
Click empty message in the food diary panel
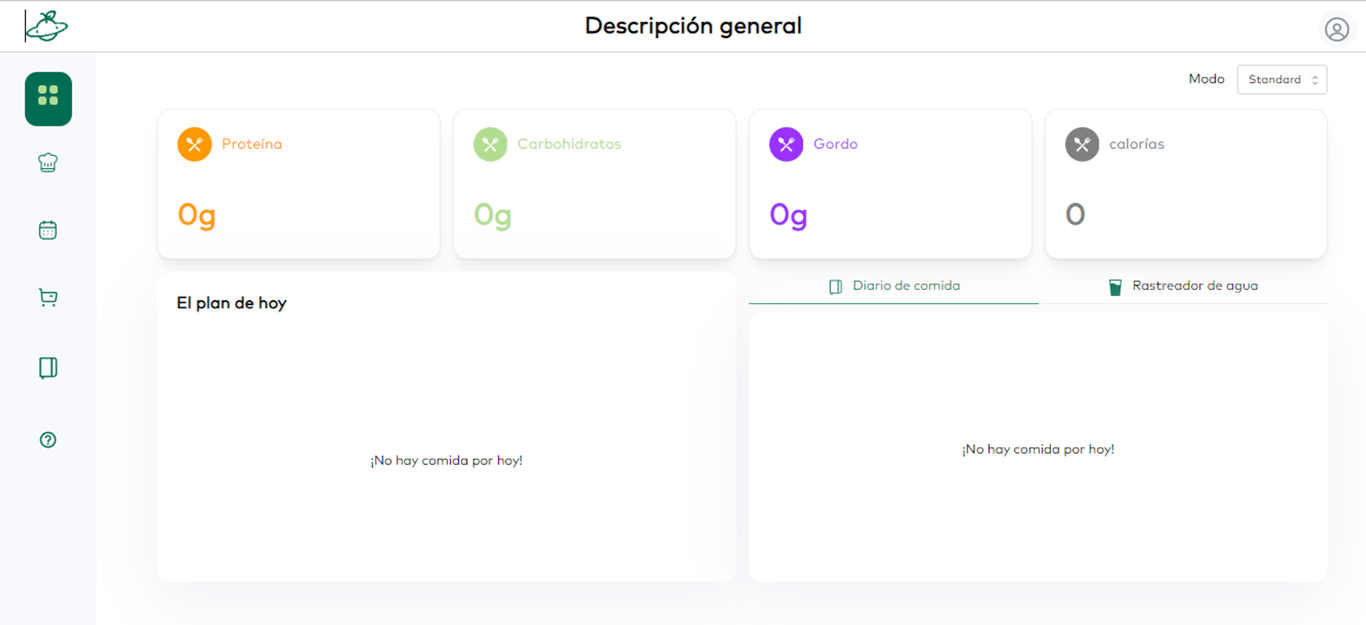[x=1038, y=450]
